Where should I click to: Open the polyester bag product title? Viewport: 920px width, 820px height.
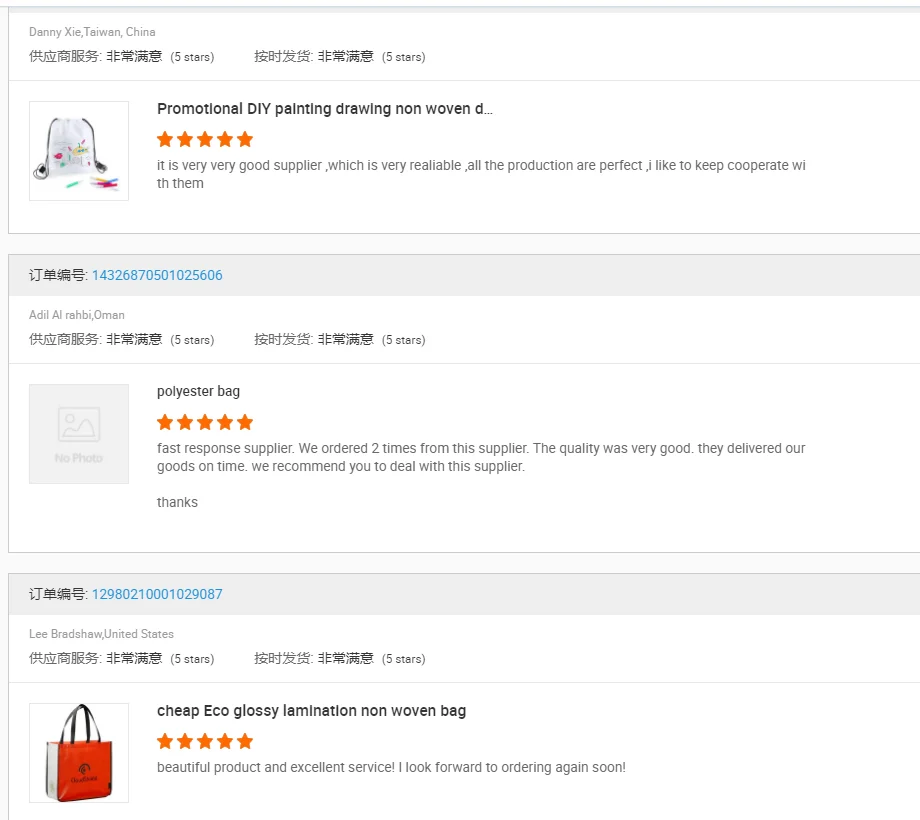coord(198,392)
